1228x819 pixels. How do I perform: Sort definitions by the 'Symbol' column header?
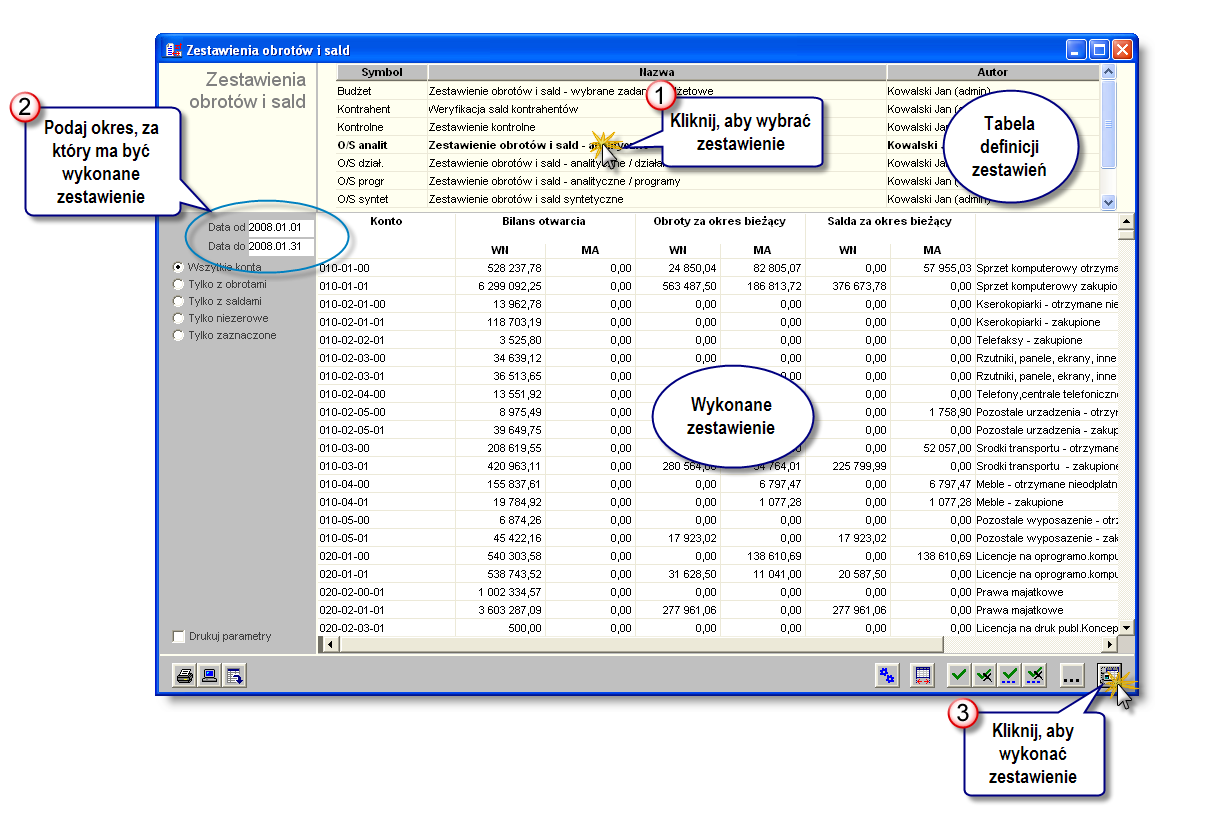pos(382,72)
